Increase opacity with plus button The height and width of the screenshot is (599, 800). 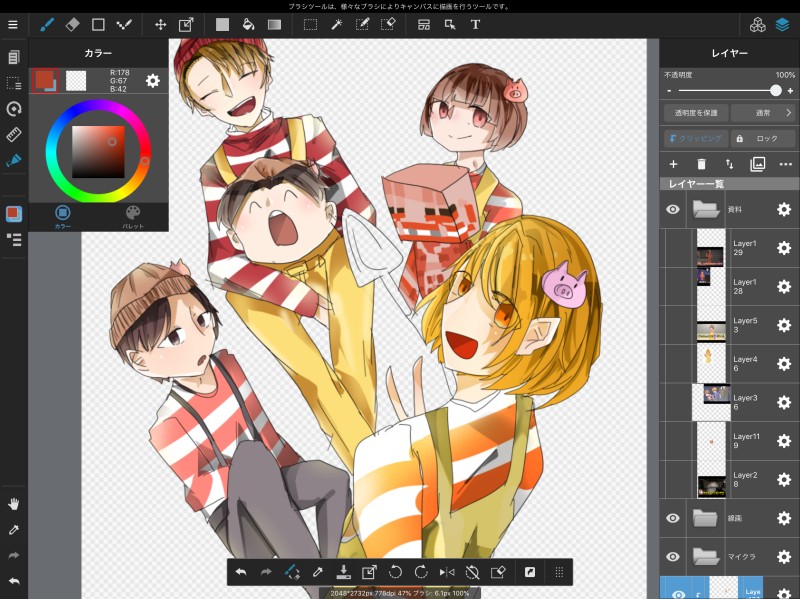point(790,91)
